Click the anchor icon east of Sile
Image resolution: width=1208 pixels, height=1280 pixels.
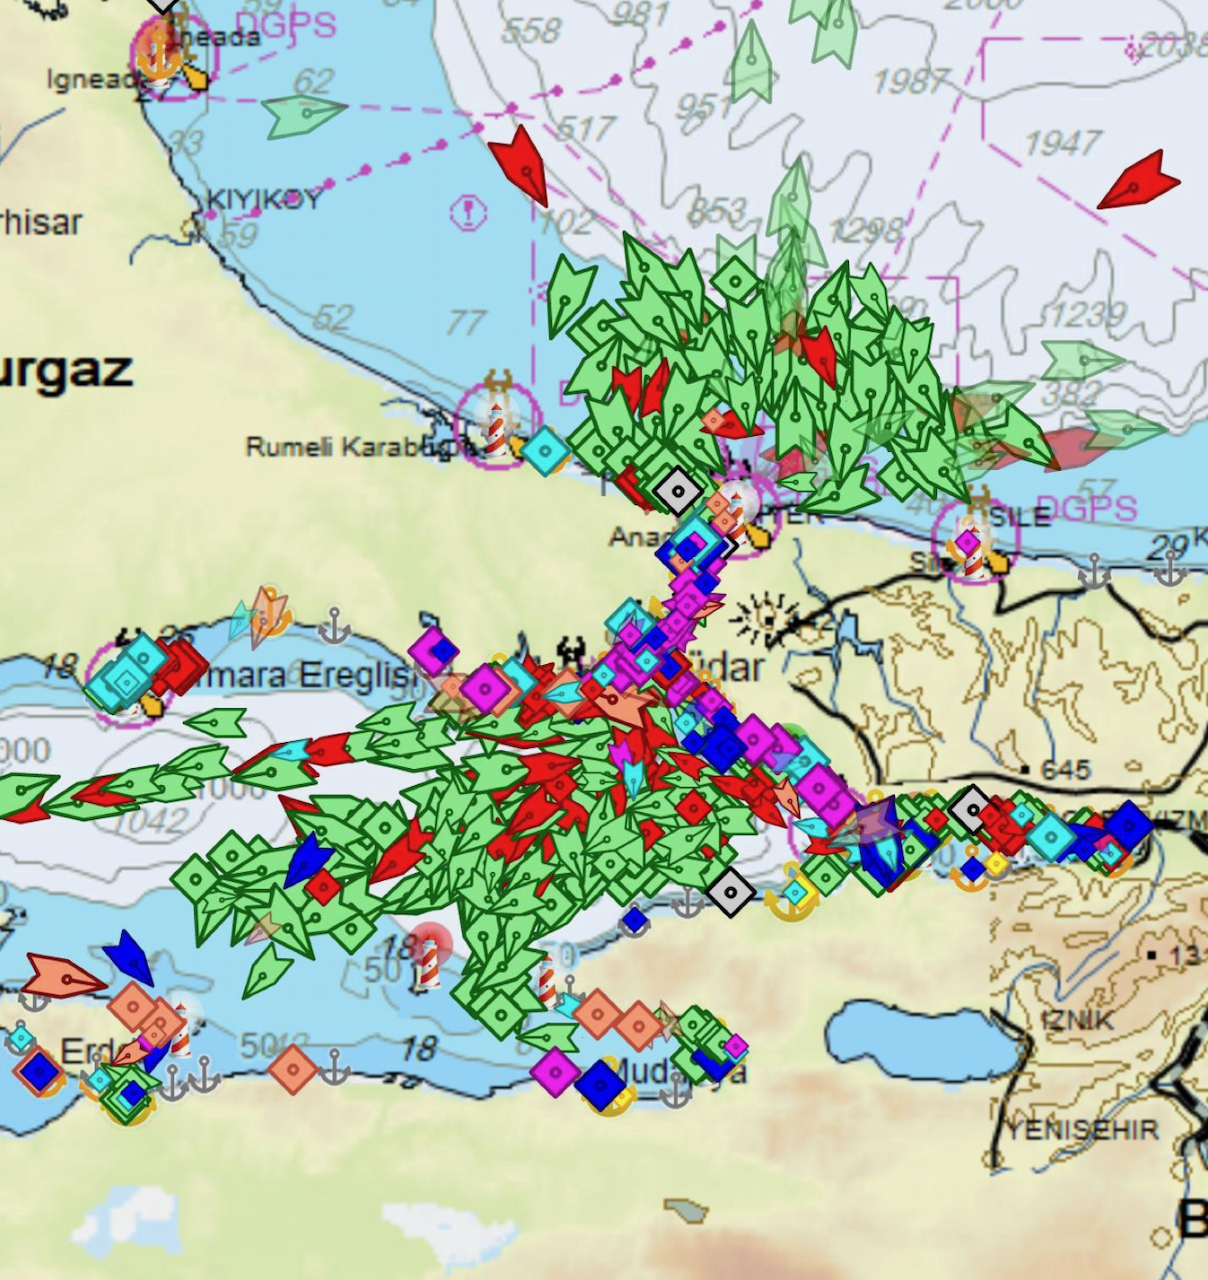[1093, 573]
